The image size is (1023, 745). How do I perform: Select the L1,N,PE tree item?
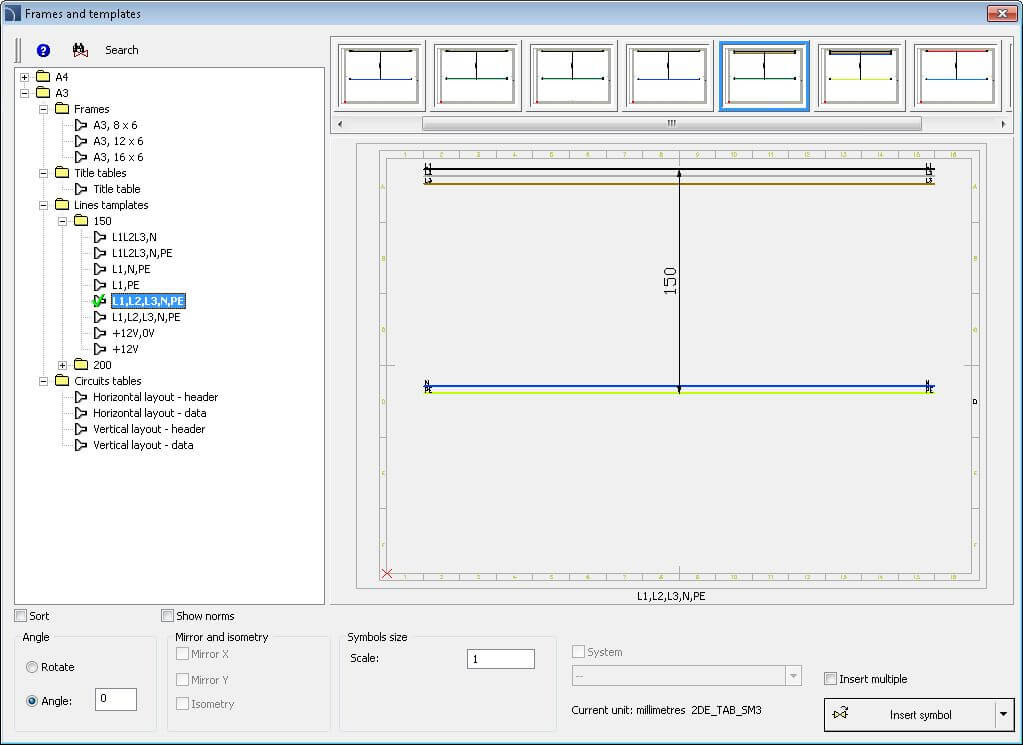click(x=131, y=269)
